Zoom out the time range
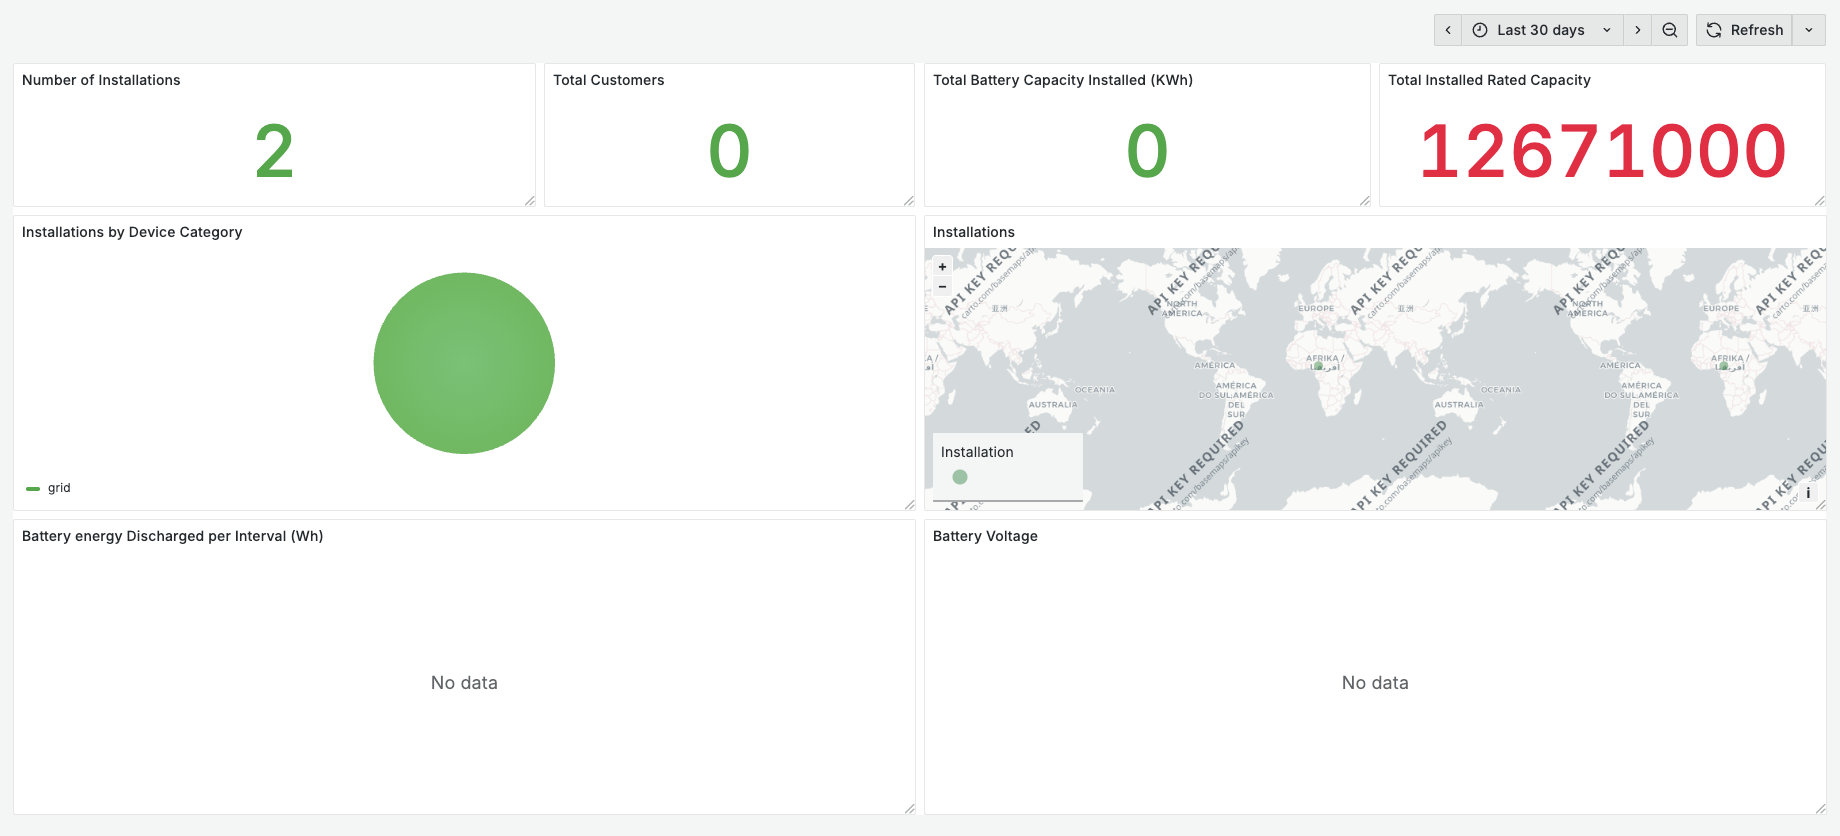1840x836 pixels. (1669, 30)
